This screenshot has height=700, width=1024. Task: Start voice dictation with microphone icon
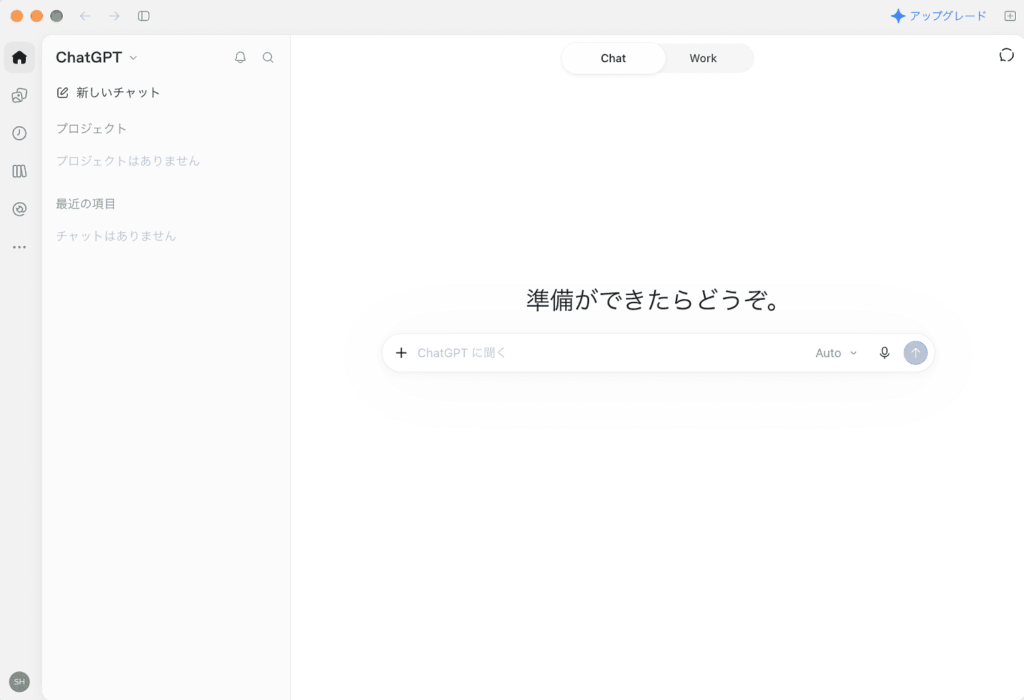[884, 353]
